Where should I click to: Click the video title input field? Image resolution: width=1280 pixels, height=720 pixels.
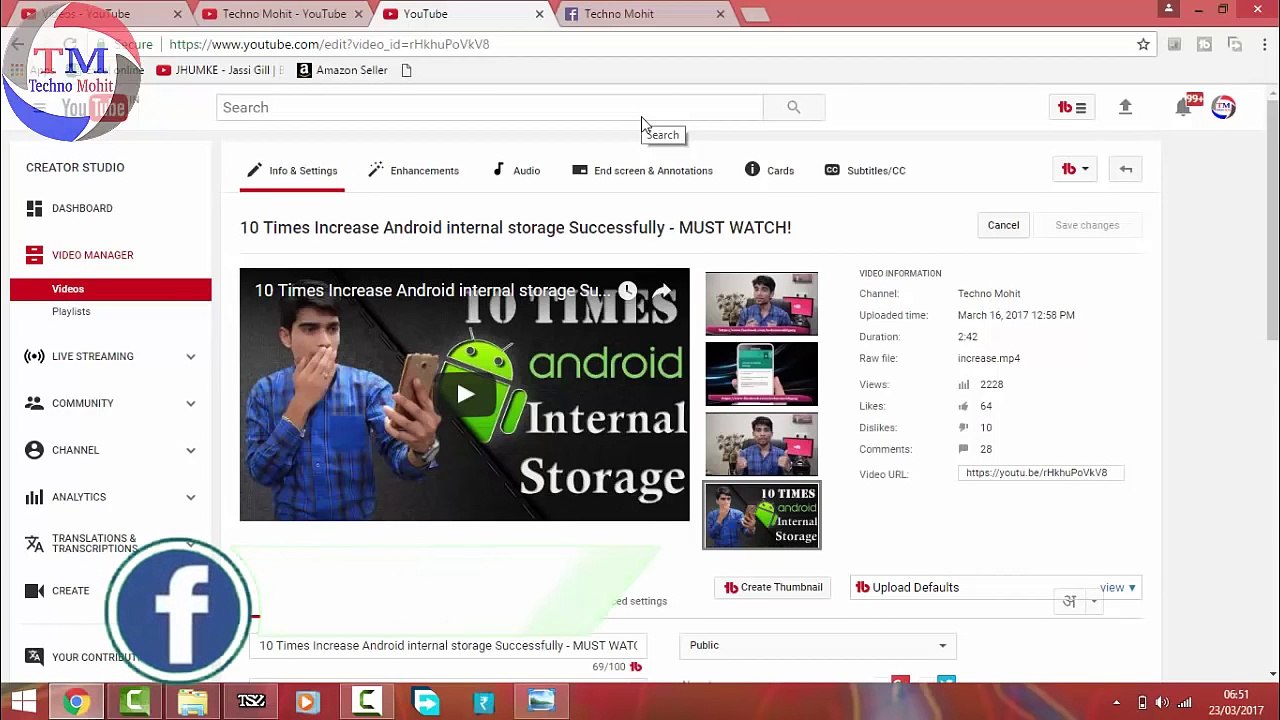pyautogui.click(x=448, y=646)
